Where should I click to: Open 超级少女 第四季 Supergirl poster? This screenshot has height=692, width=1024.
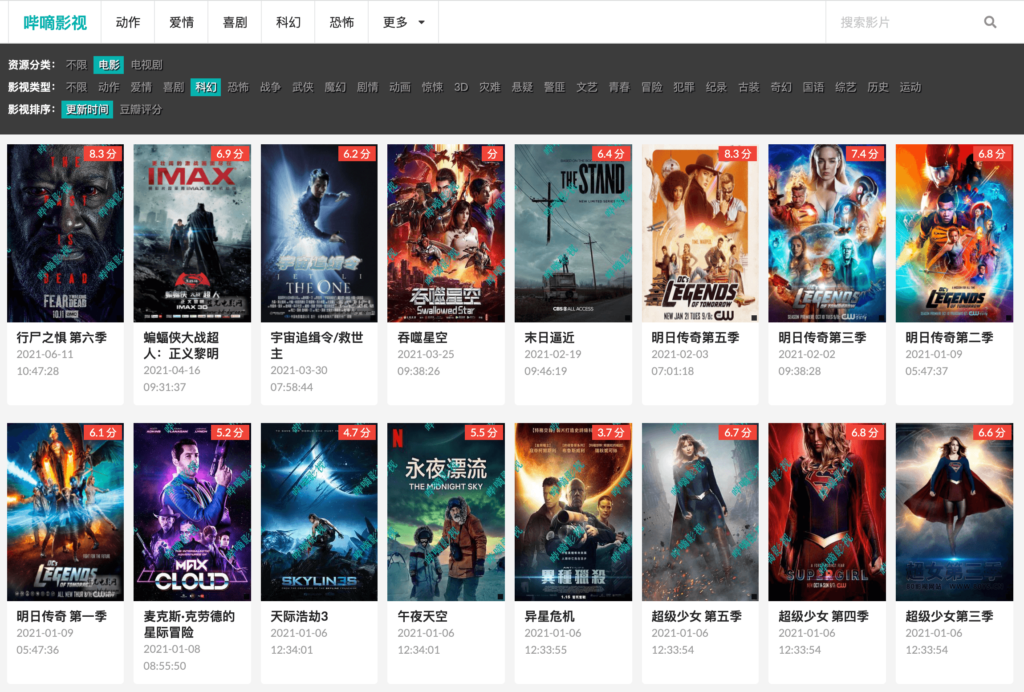point(827,512)
